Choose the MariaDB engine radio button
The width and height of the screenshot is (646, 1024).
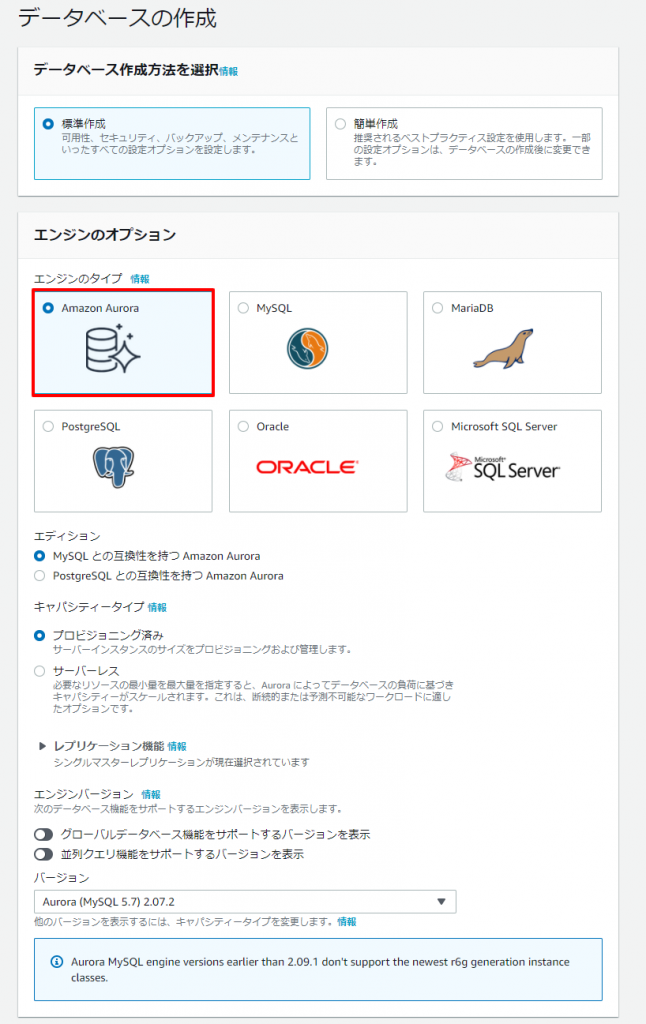tap(438, 308)
